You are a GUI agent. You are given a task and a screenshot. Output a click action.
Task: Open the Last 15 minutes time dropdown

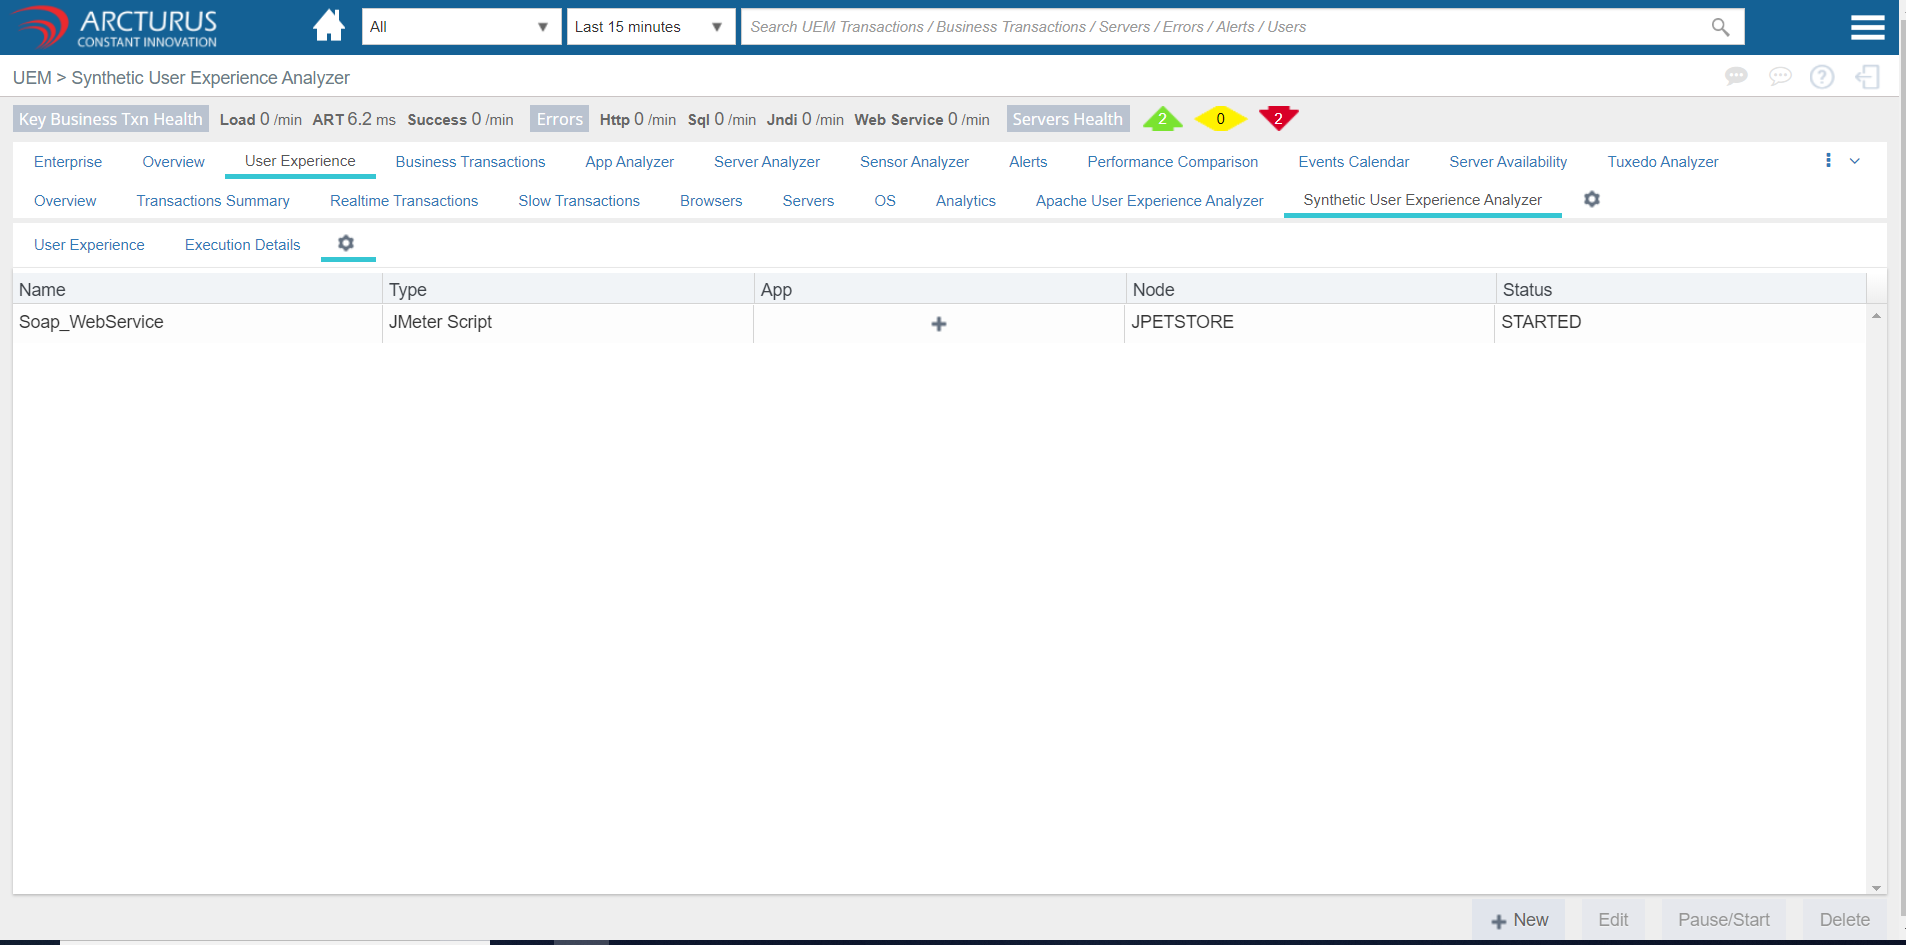pos(649,27)
